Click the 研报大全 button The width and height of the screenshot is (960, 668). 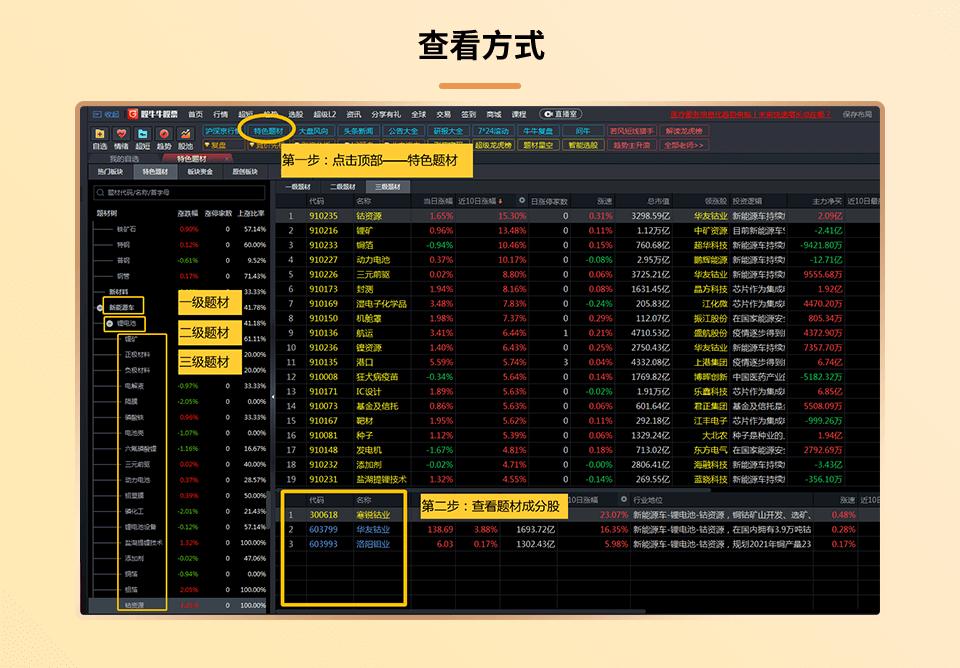tap(448, 131)
